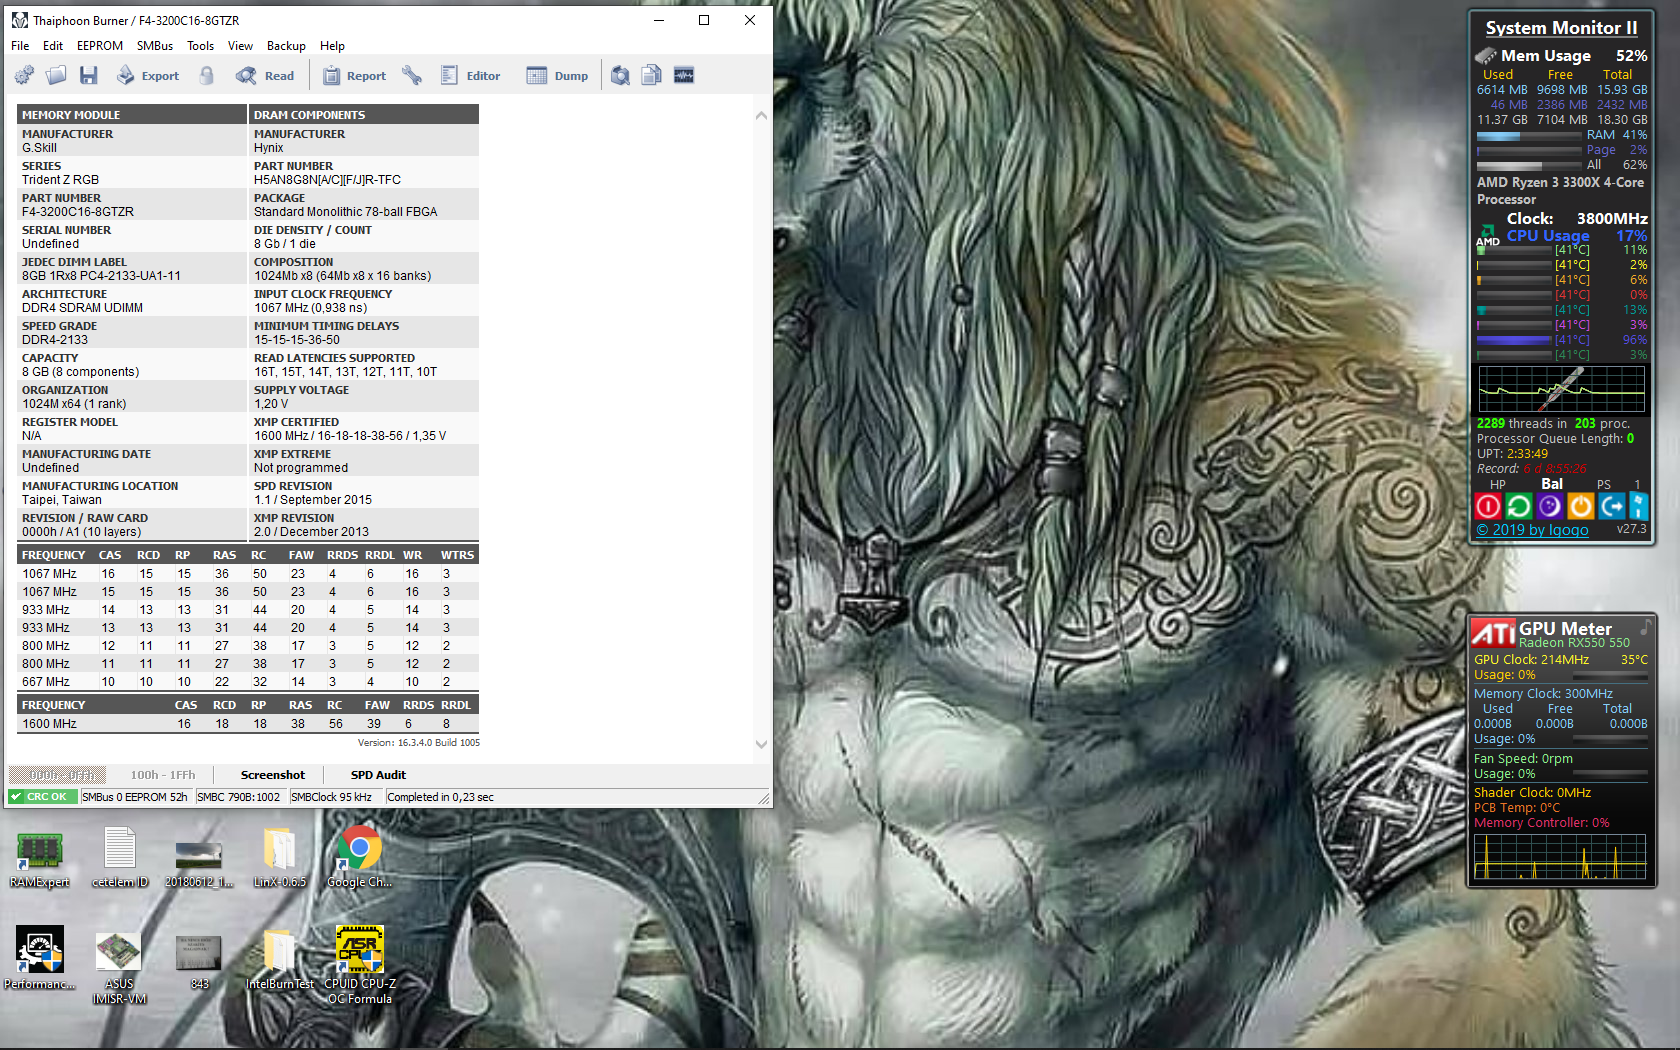Open the Edit menu
This screenshot has width=1680, height=1050.
53,46
